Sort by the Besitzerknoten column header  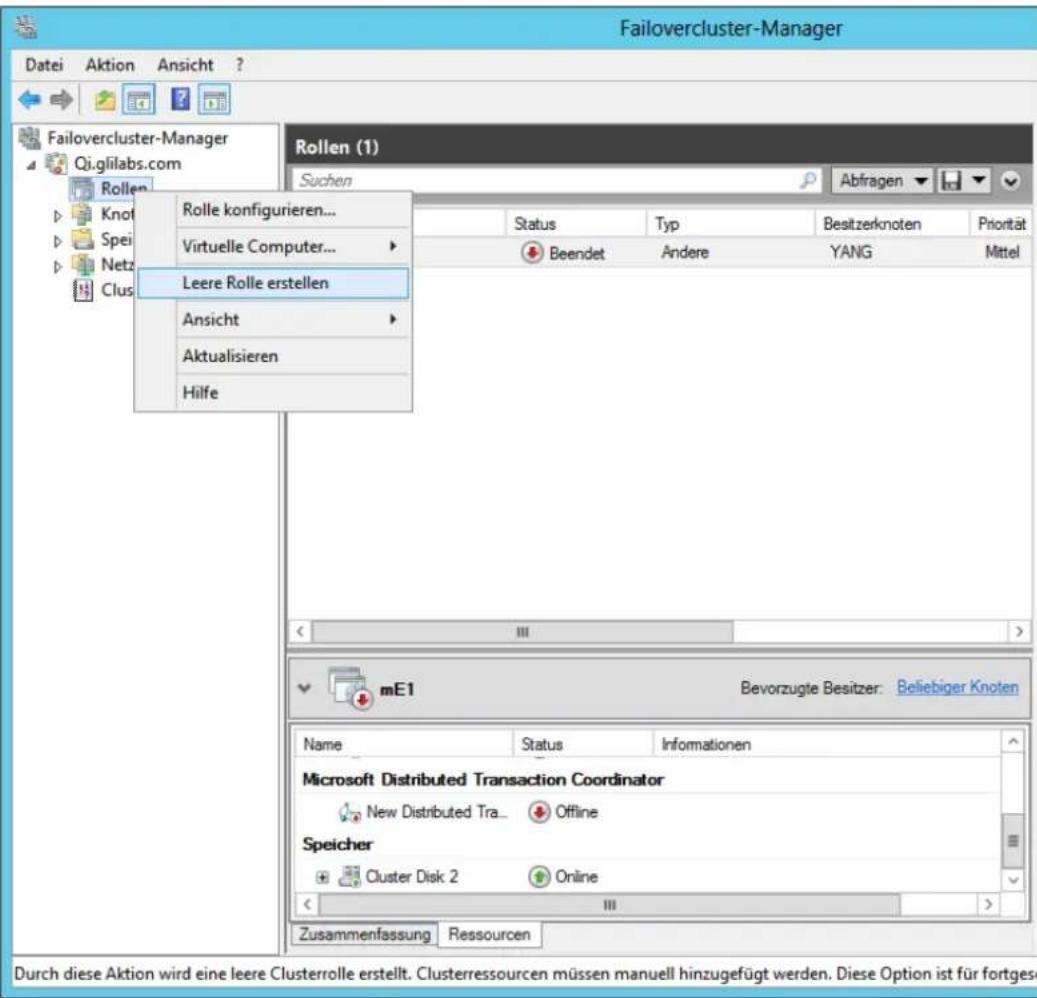[x=892, y=224]
